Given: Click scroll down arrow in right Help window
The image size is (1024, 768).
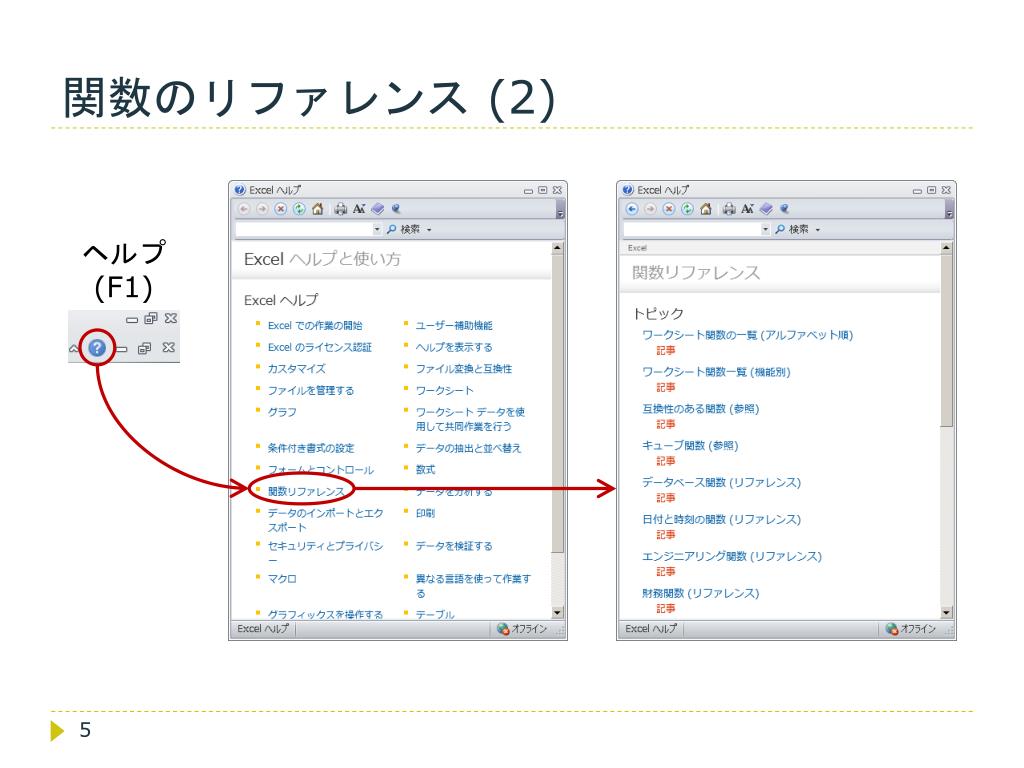Looking at the screenshot, I should [x=946, y=613].
